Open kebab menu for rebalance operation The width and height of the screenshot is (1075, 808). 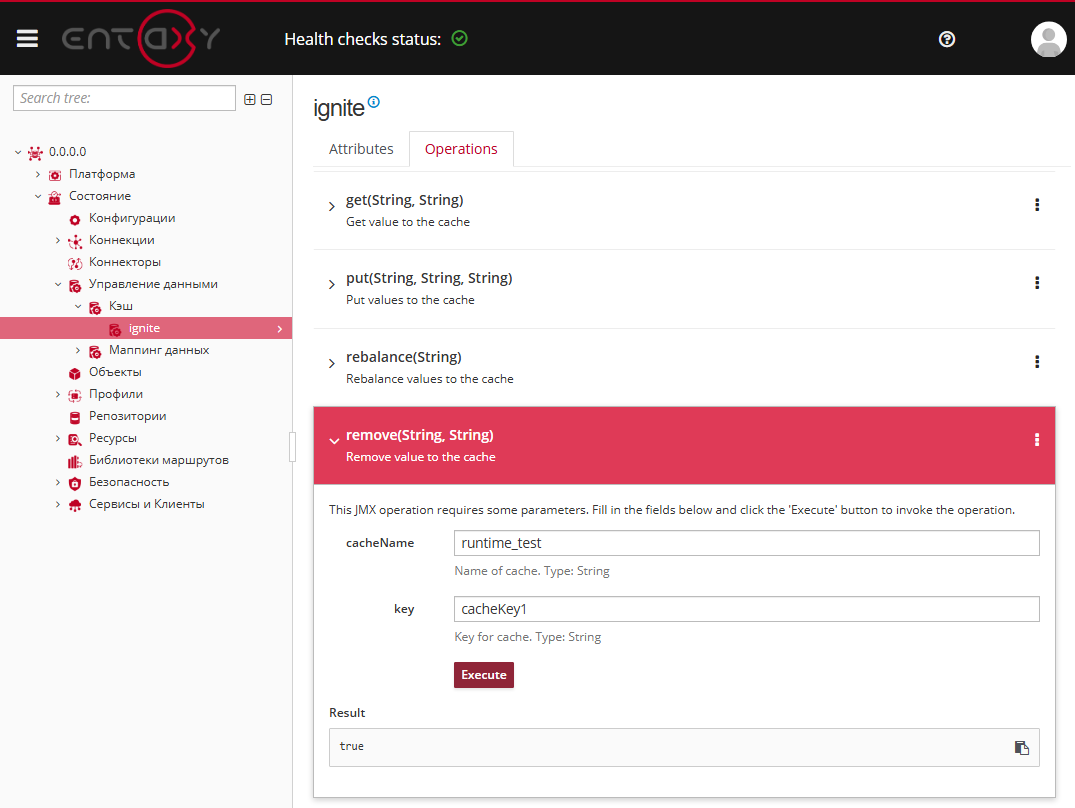[1037, 362]
